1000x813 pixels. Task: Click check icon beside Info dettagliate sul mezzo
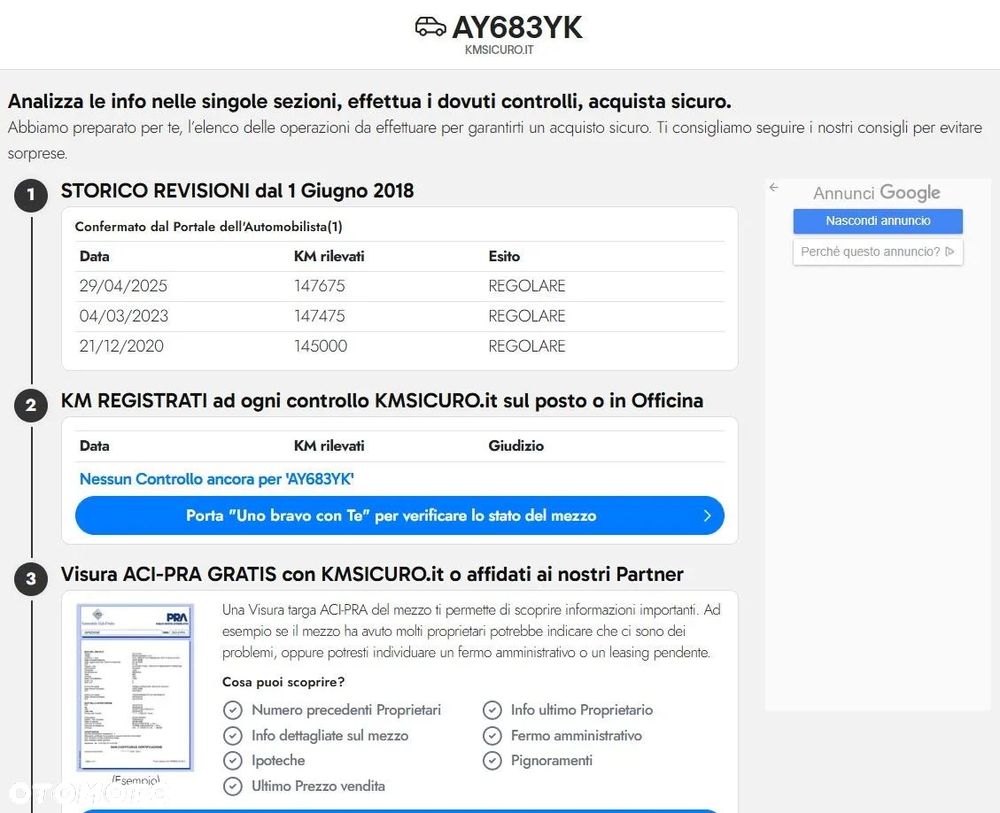point(233,736)
